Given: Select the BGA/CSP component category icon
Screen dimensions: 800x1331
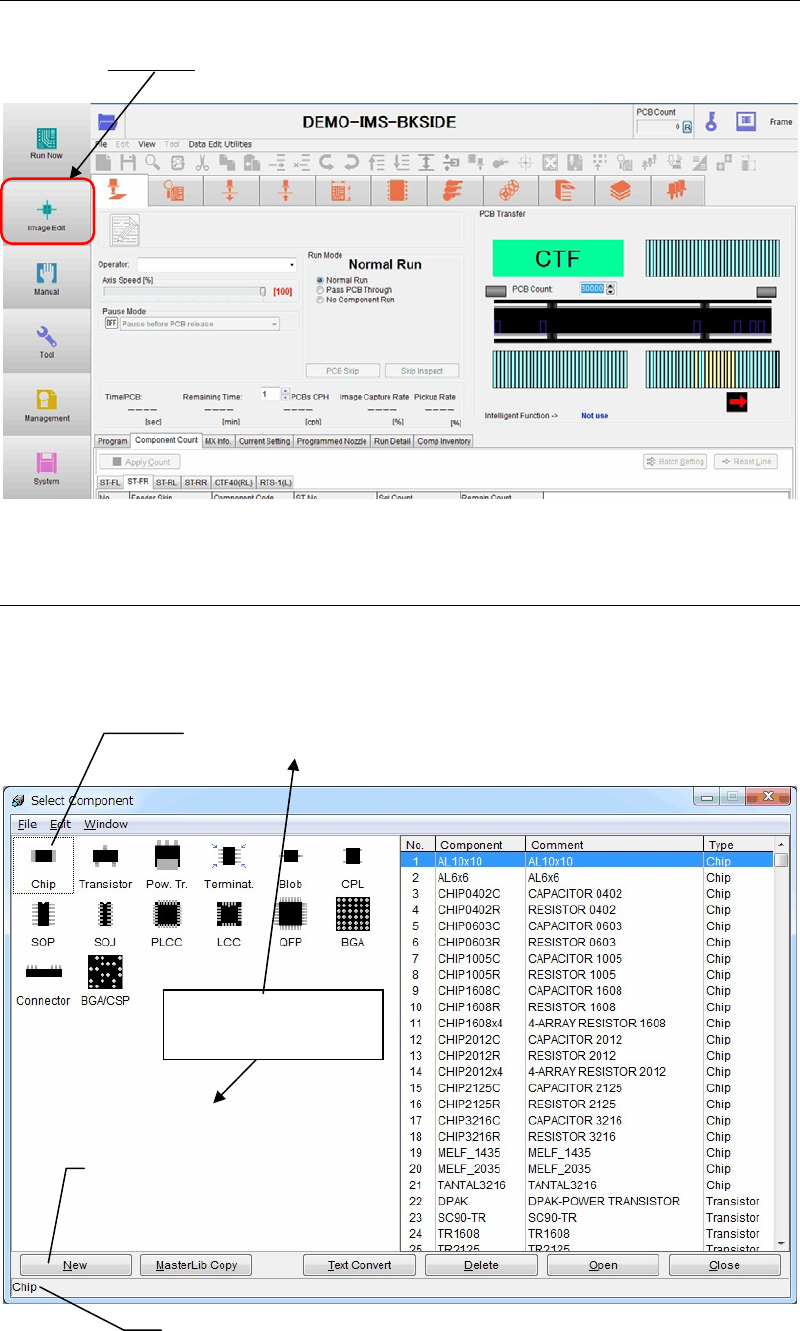Looking at the screenshot, I should coord(105,980).
